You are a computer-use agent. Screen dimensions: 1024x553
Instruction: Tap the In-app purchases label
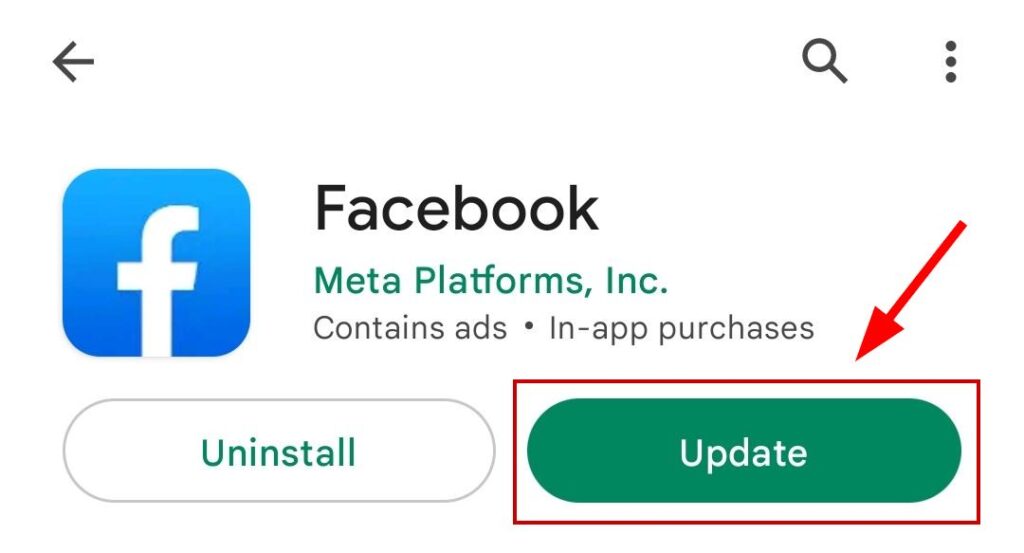click(x=681, y=328)
